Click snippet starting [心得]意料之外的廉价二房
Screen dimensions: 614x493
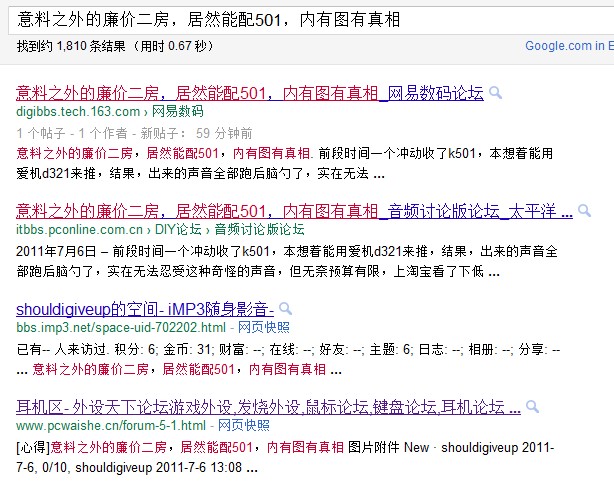285,457
